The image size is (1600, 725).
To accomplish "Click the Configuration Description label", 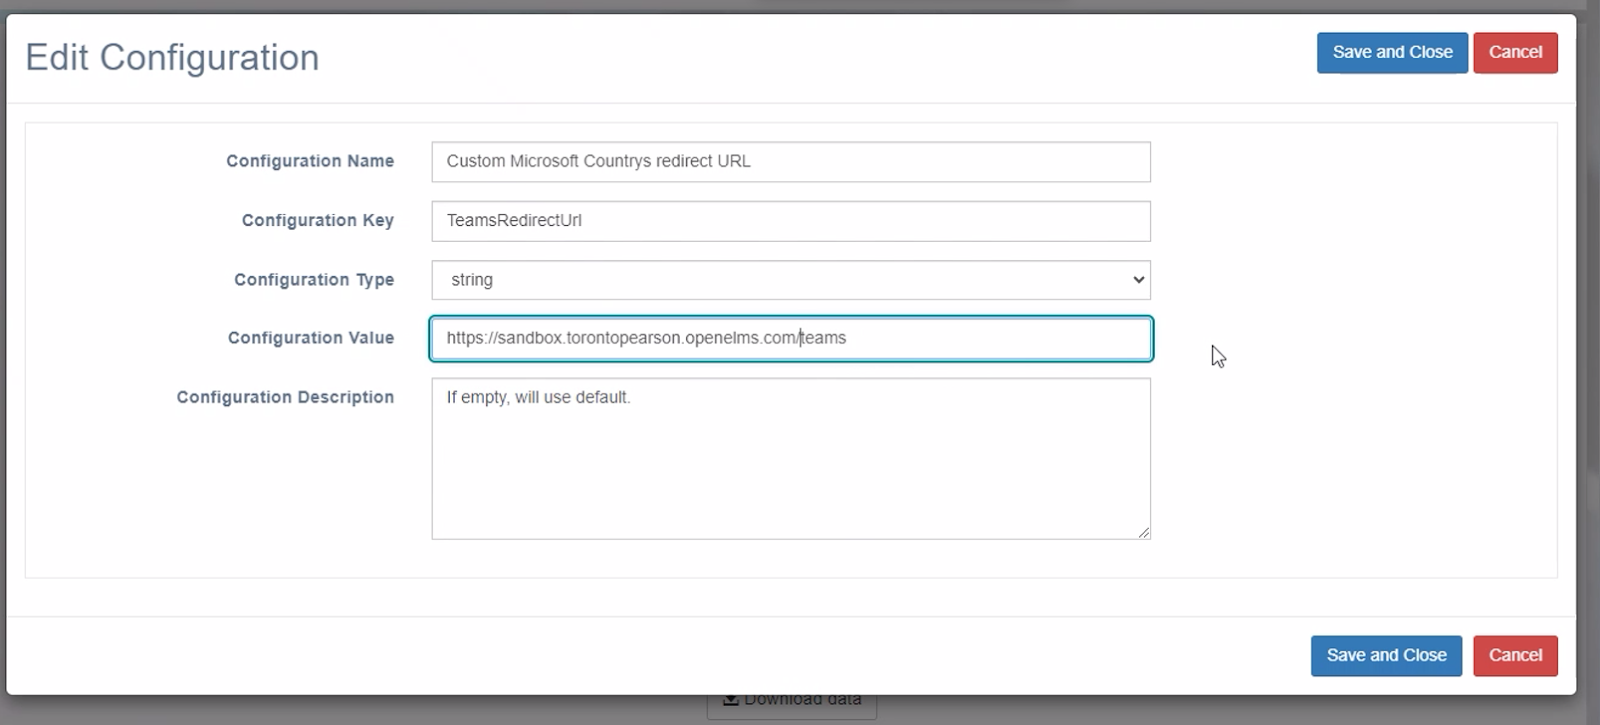I will point(285,397).
